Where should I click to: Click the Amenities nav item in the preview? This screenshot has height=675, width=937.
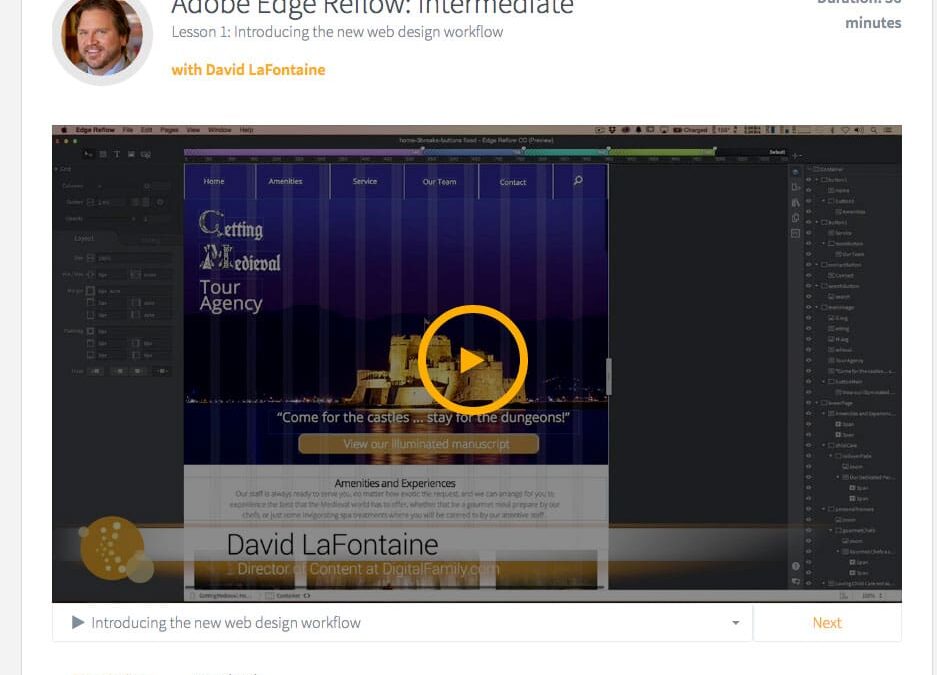click(x=285, y=182)
